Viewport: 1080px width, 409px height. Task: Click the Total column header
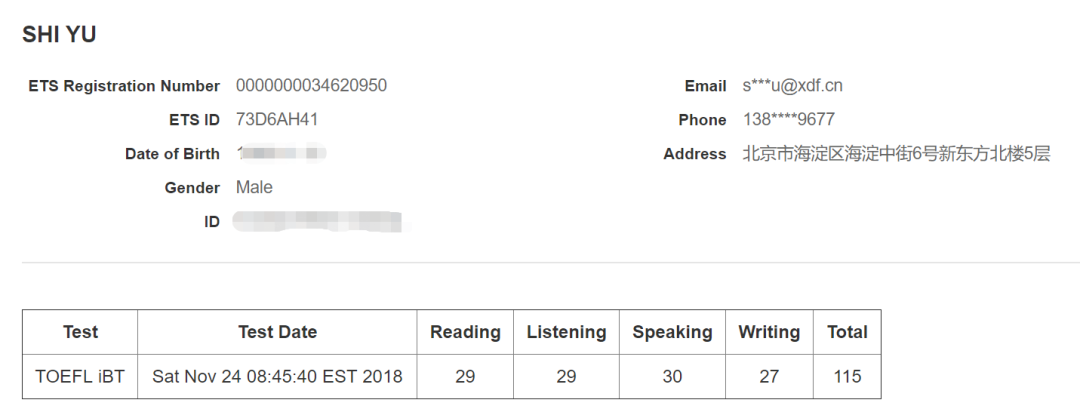click(847, 332)
